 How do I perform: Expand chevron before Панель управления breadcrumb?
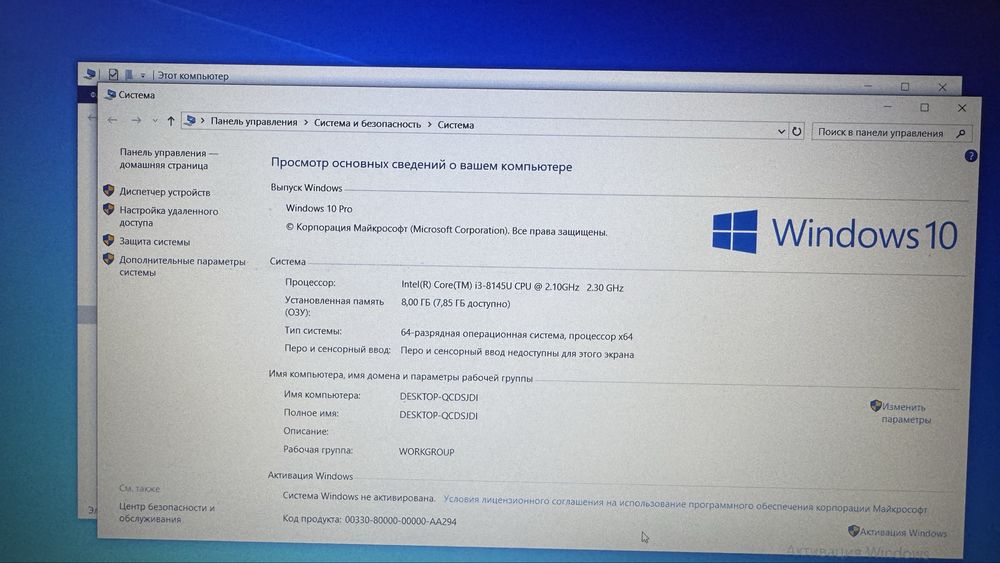pyautogui.click(x=203, y=121)
